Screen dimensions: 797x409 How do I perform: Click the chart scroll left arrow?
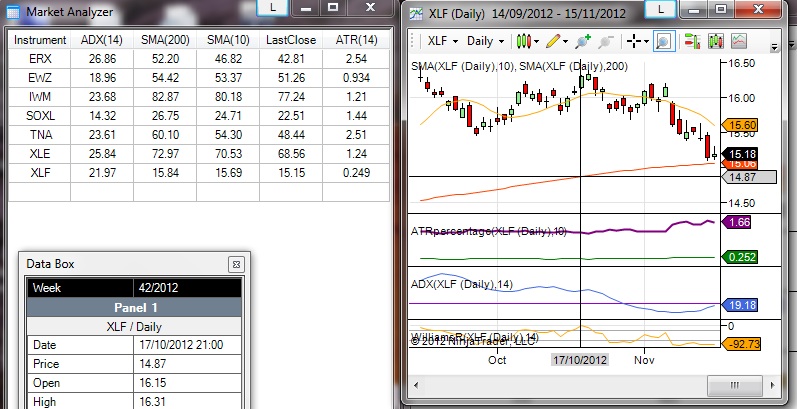click(x=416, y=385)
